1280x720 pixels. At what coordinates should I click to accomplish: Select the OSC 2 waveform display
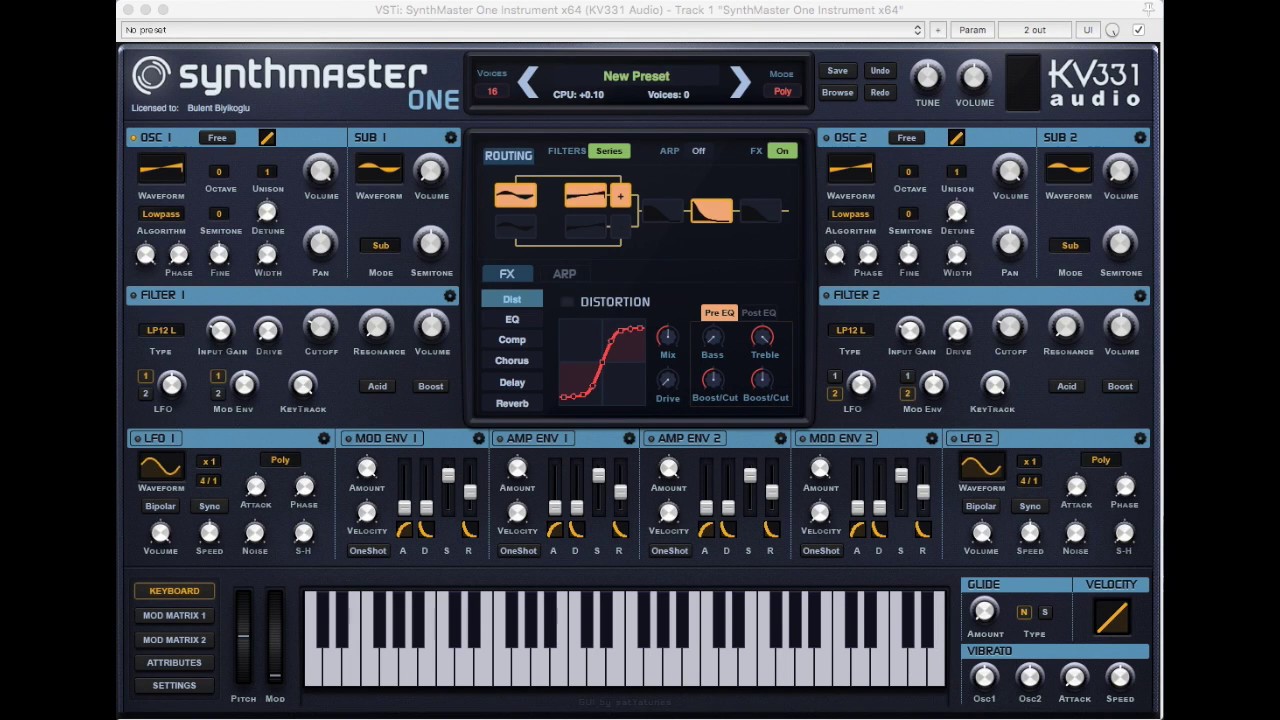click(850, 168)
